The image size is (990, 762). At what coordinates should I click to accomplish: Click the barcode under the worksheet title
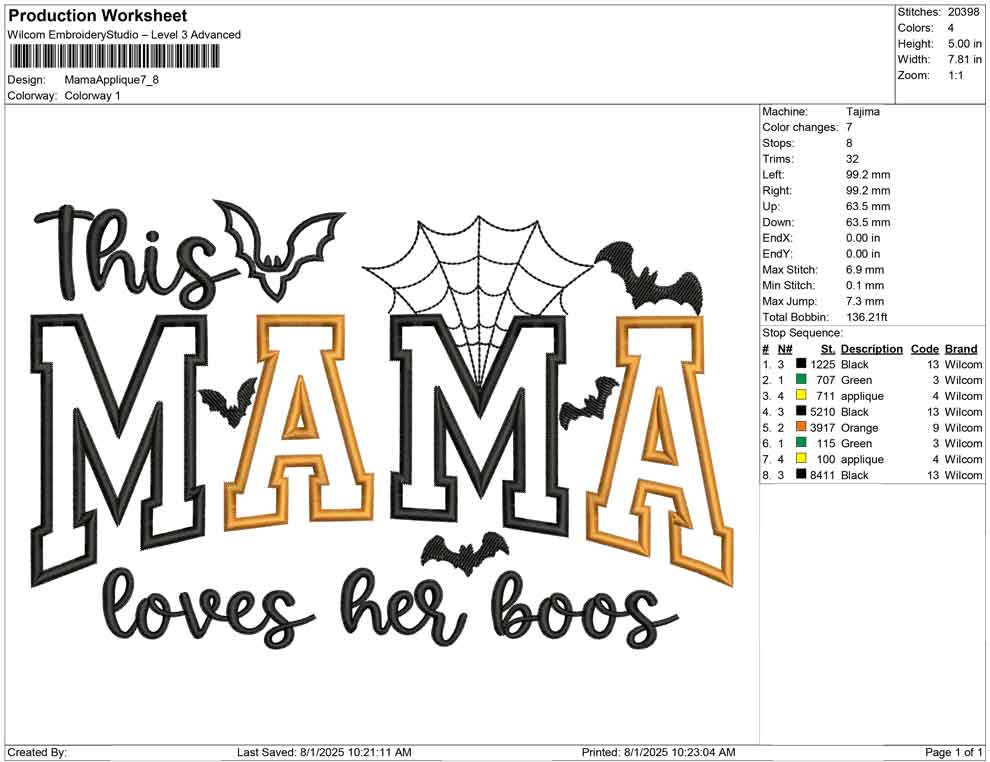coord(114,57)
